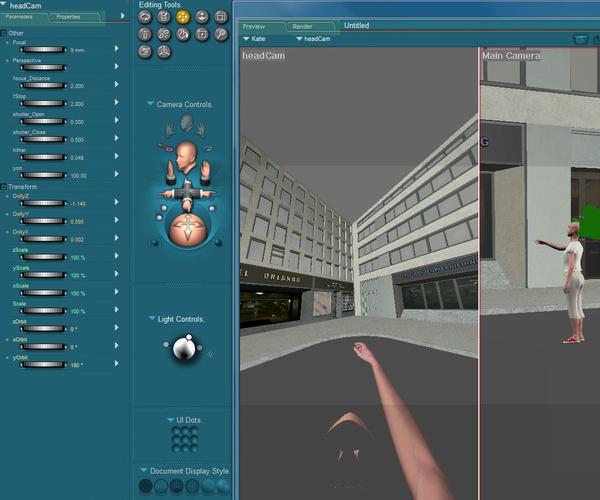This screenshot has width=600, height=500.
Task: Select the Rotate editing tool
Action: point(145,17)
